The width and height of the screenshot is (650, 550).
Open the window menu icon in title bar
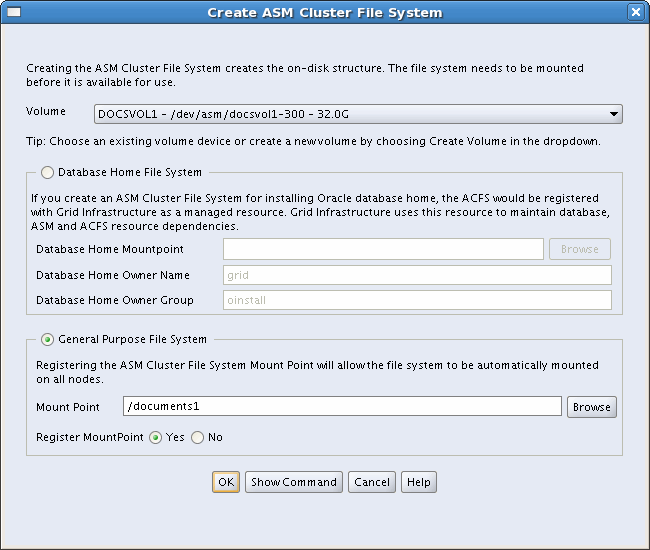point(14,12)
